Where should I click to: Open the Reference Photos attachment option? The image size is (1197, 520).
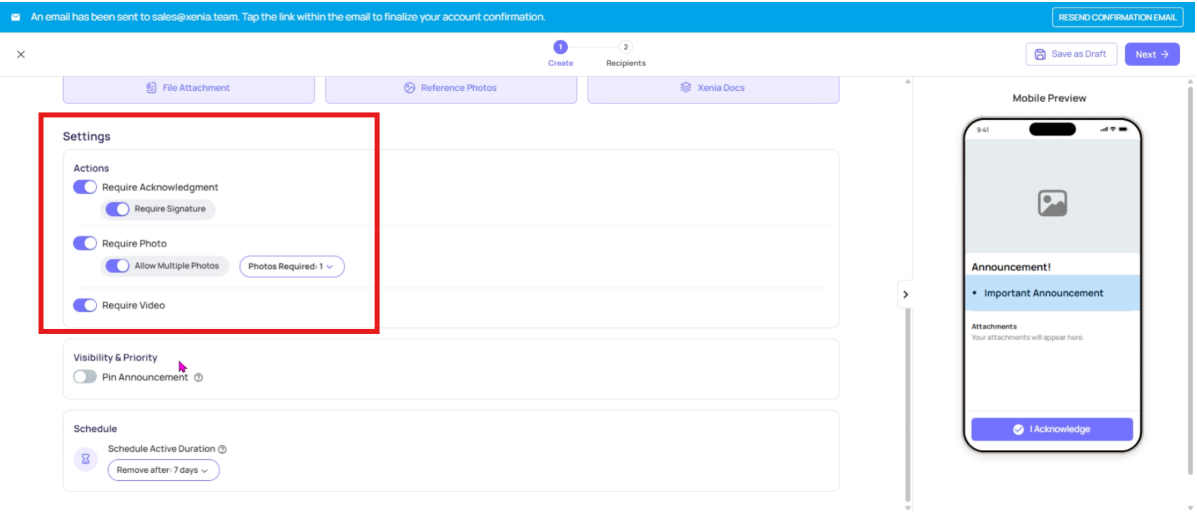point(451,88)
